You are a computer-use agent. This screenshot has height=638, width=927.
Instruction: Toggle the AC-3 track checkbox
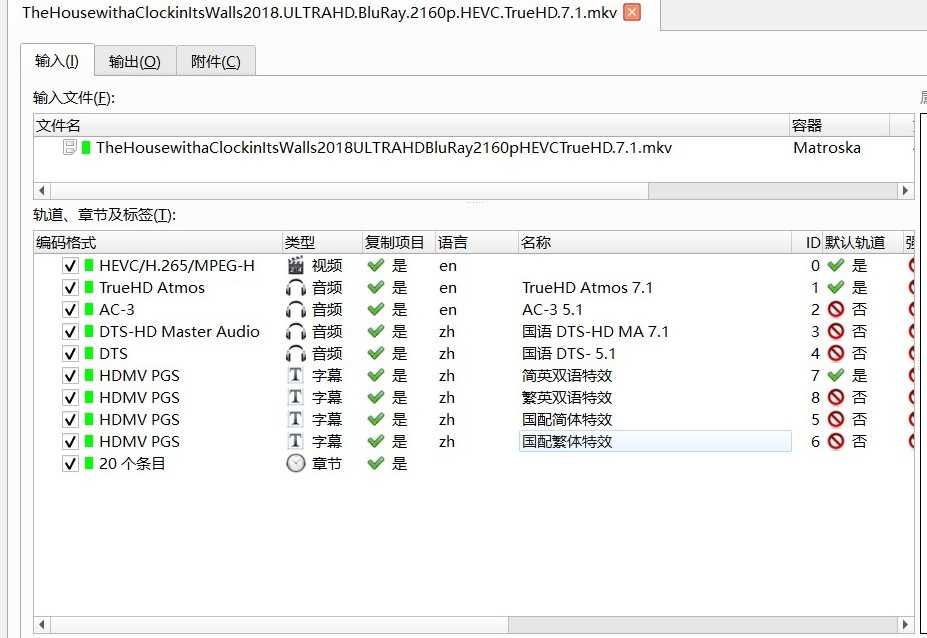(x=70, y=310)
